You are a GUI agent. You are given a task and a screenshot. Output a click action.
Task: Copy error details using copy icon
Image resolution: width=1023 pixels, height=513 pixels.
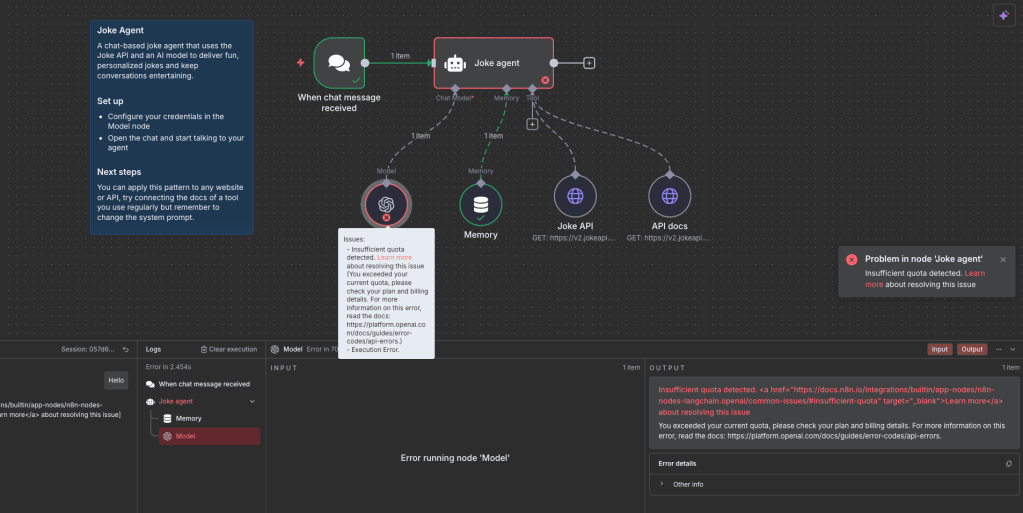point(1008,464)
